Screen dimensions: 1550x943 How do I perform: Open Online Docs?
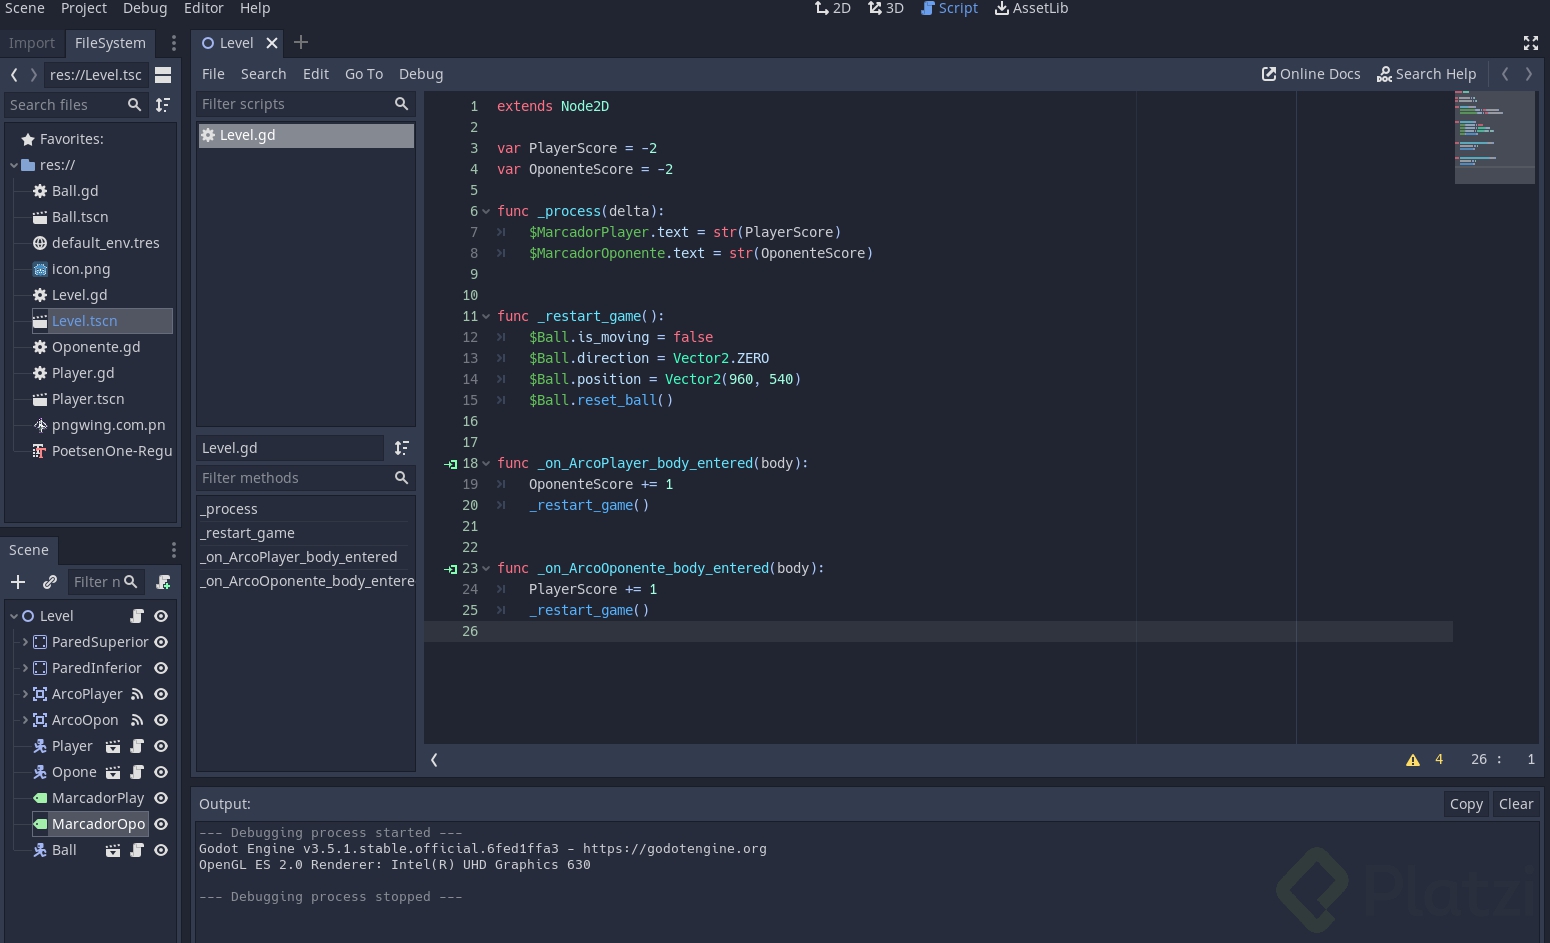click(x=1311, y=74)
